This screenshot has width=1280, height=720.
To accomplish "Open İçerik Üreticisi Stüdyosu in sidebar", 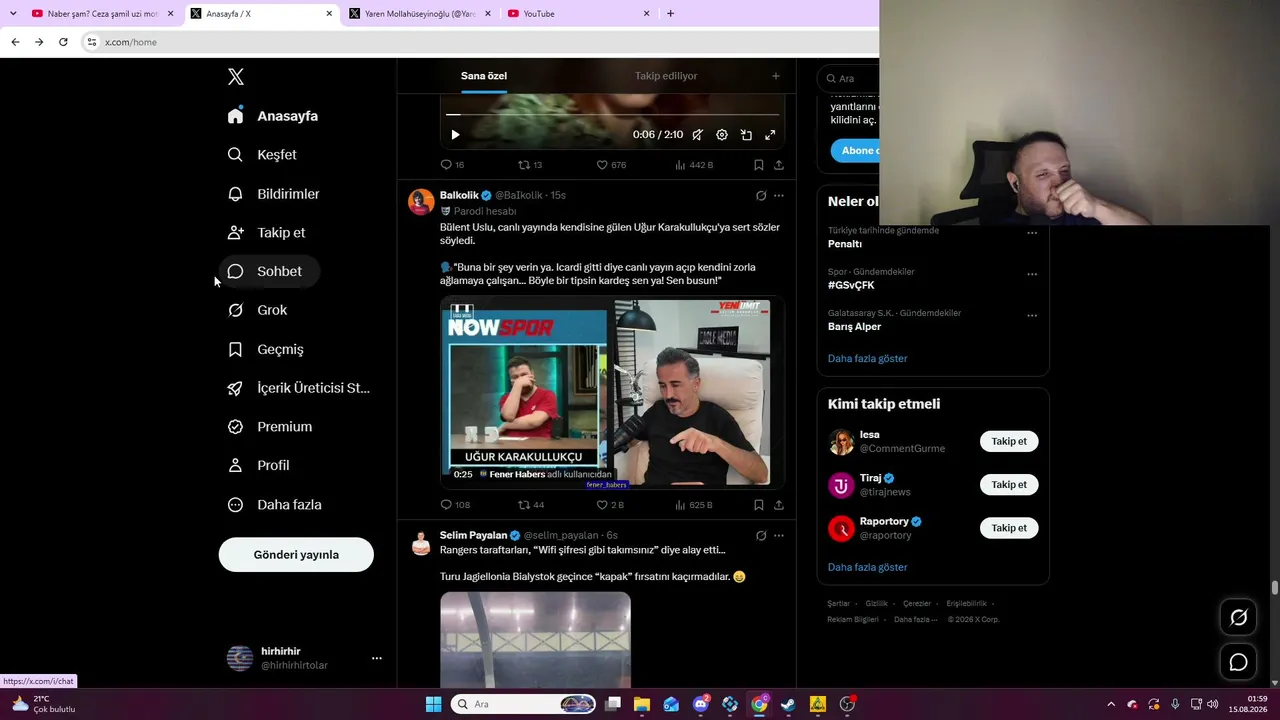I will (299, 388).
